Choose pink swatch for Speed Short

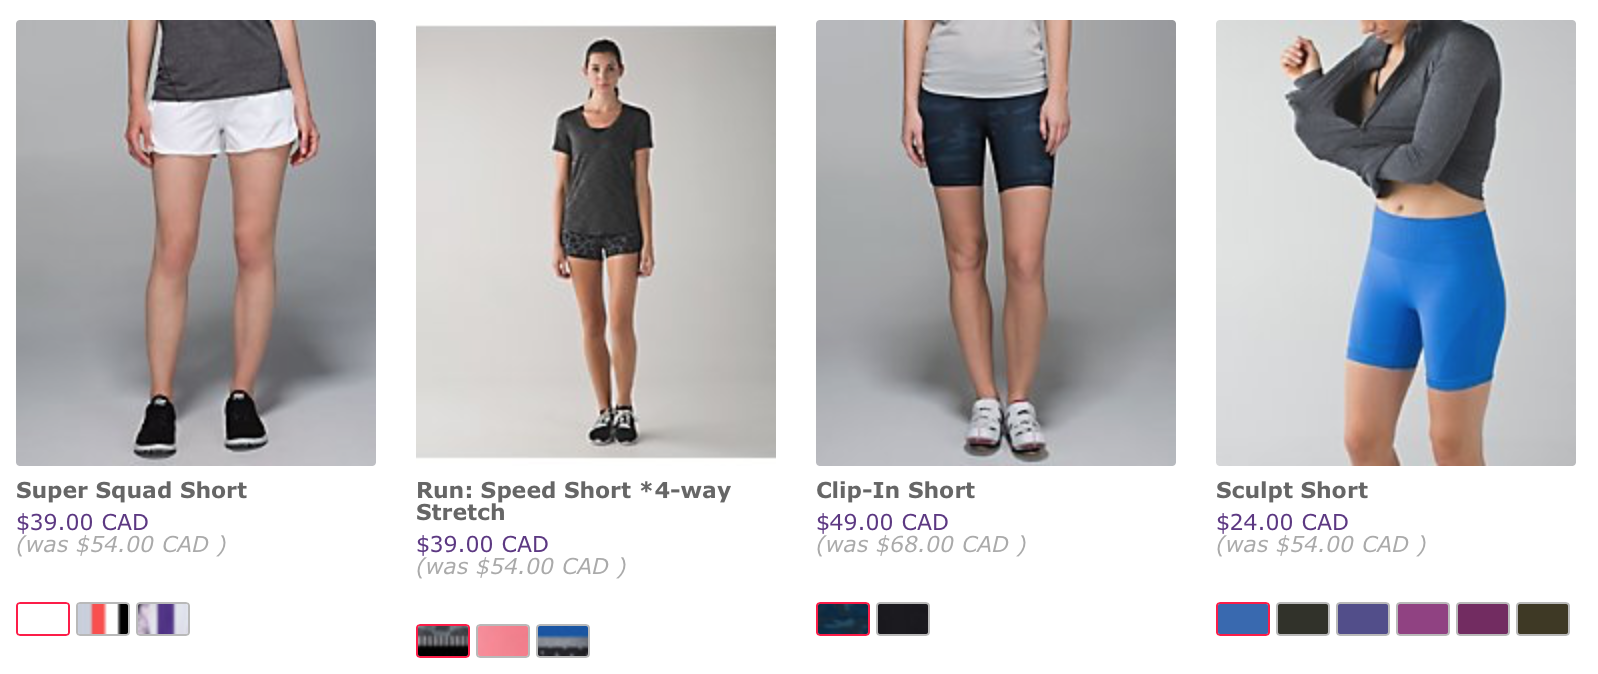pos(503,641)
